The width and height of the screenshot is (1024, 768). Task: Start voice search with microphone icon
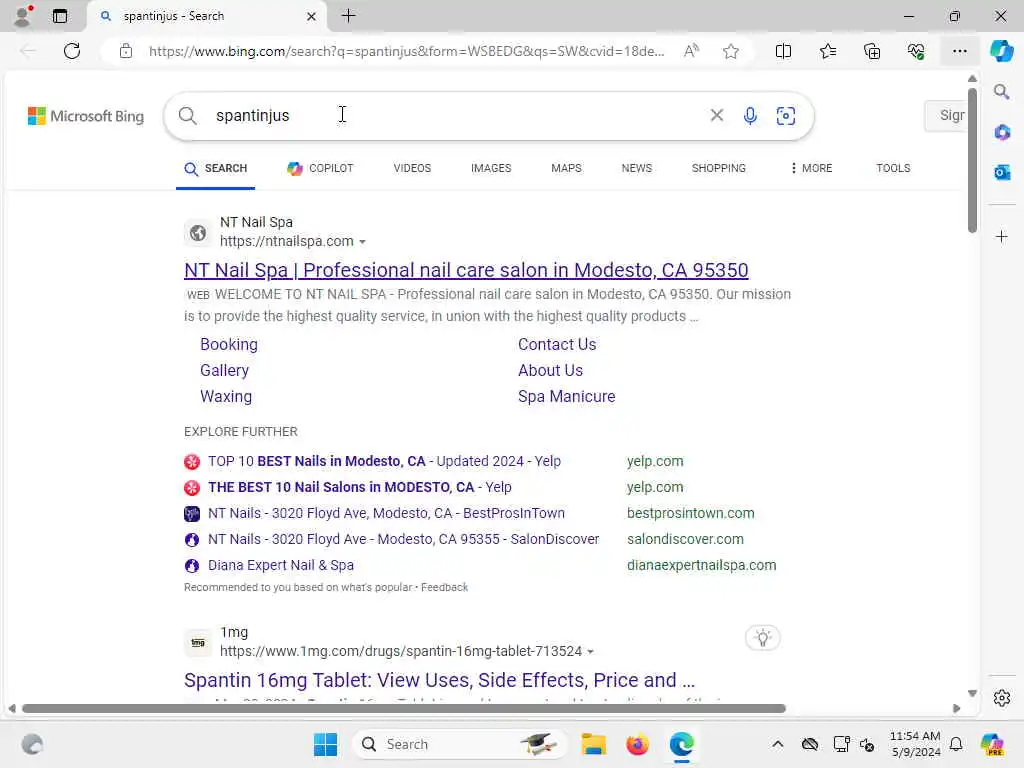point(750,116)
